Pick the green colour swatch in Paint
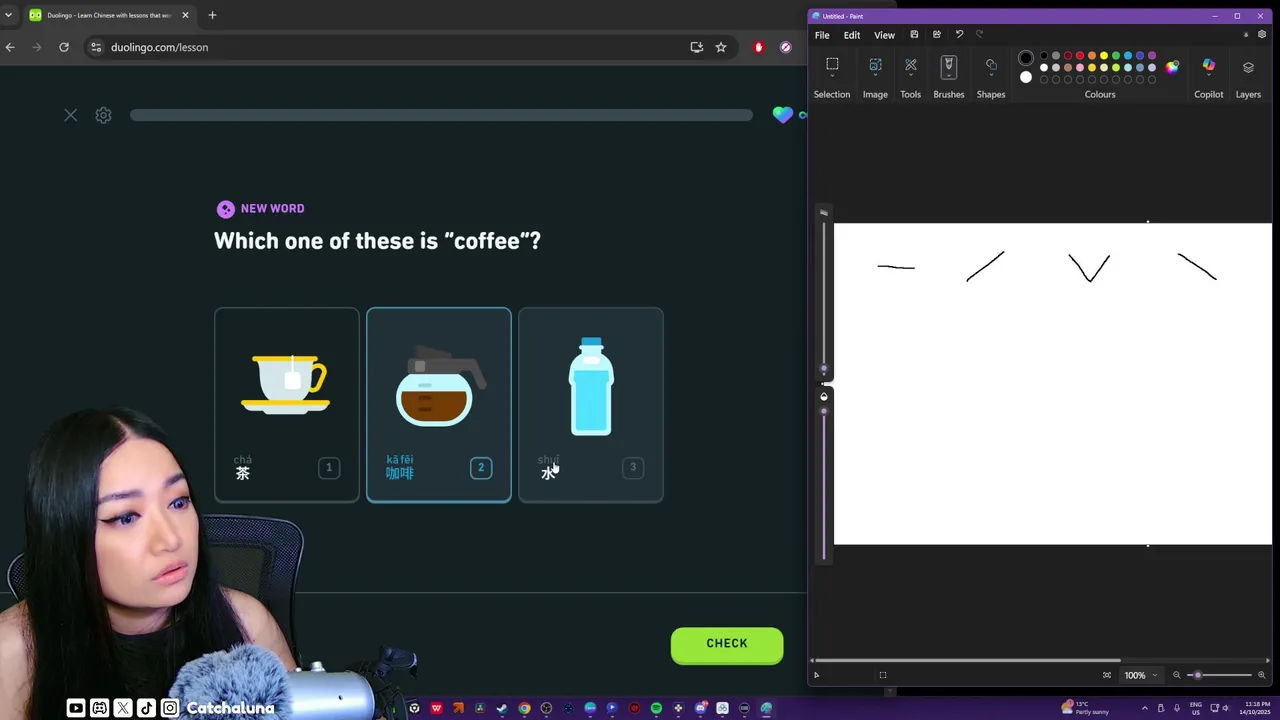 click(x=1116, y=56)
